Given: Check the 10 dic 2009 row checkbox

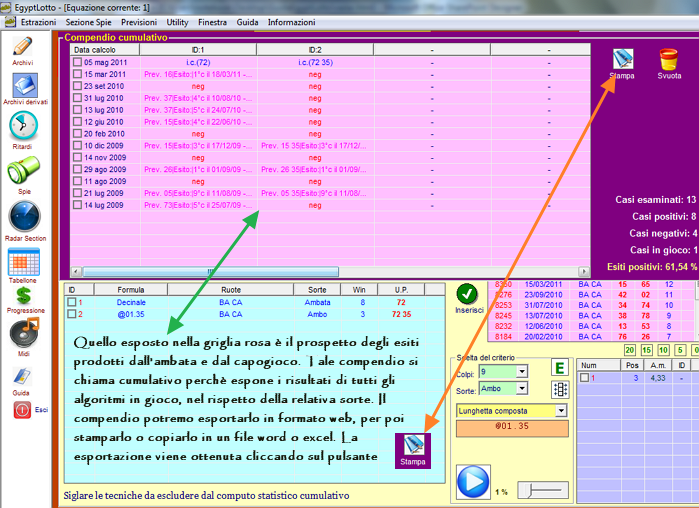Looking at the screenshot, I should 78,145.
